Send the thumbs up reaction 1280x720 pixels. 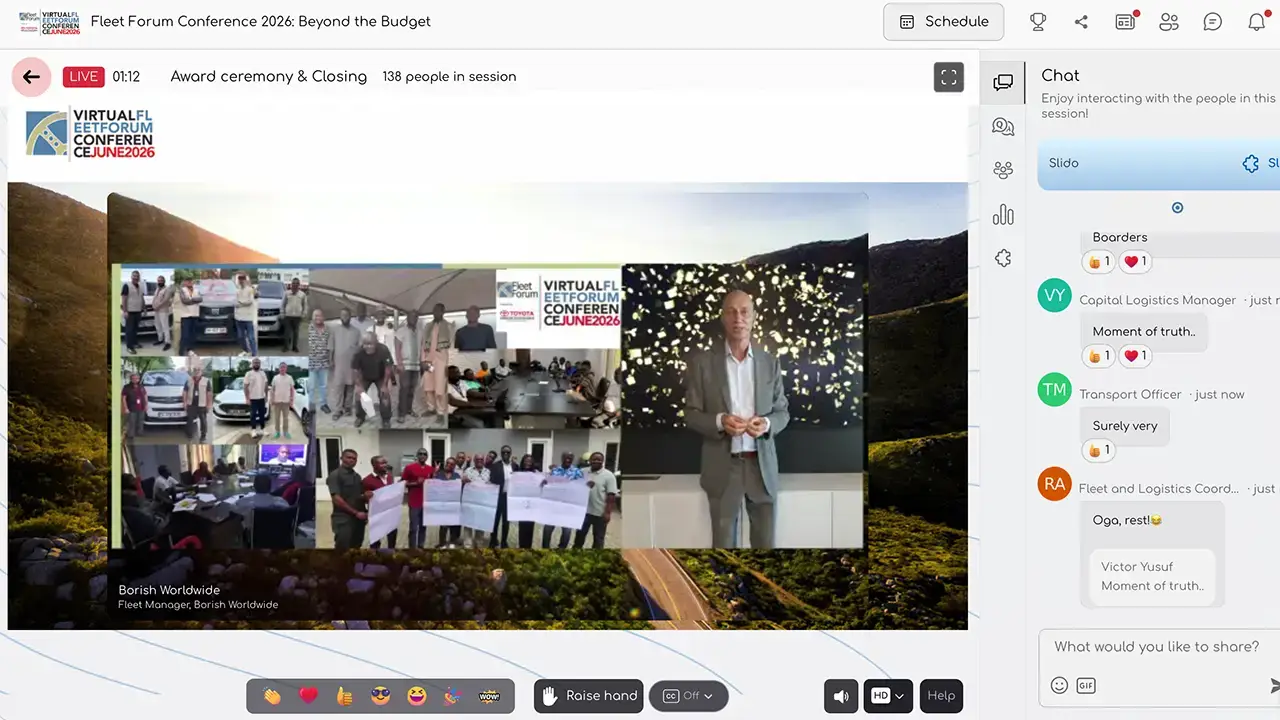point(344,696)
